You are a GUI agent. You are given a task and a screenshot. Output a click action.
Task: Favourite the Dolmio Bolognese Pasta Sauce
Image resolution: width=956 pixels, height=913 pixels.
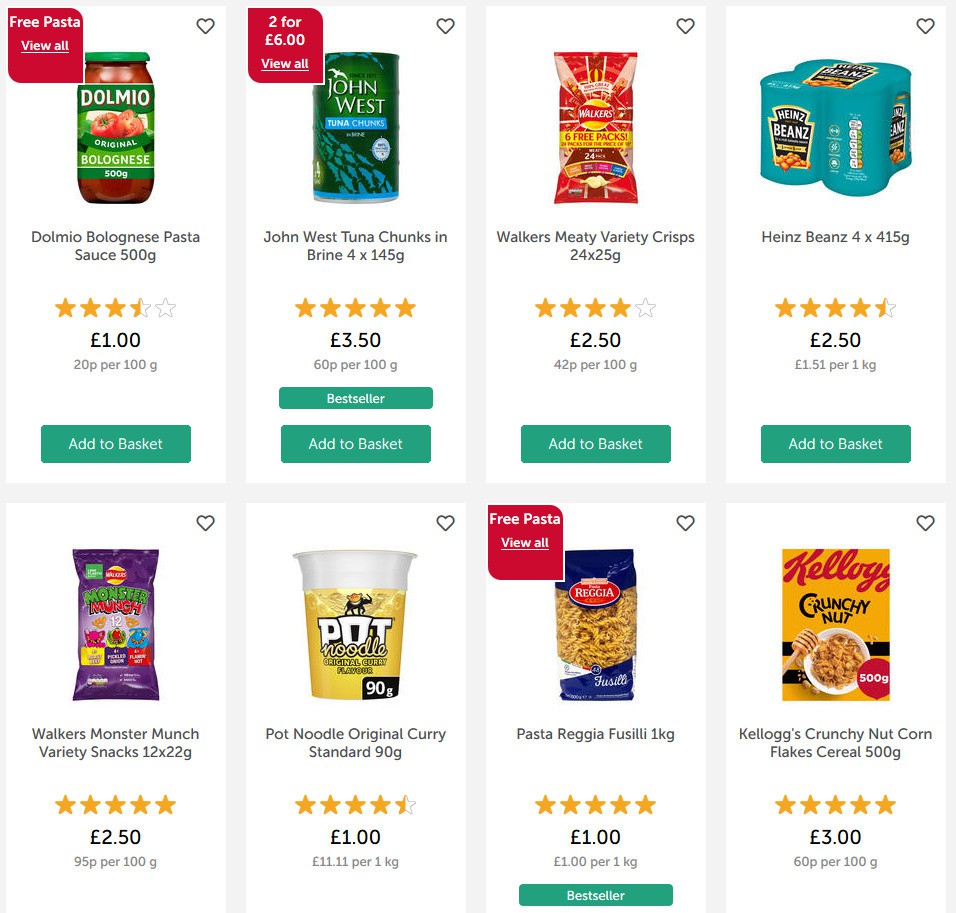point(205,26)
